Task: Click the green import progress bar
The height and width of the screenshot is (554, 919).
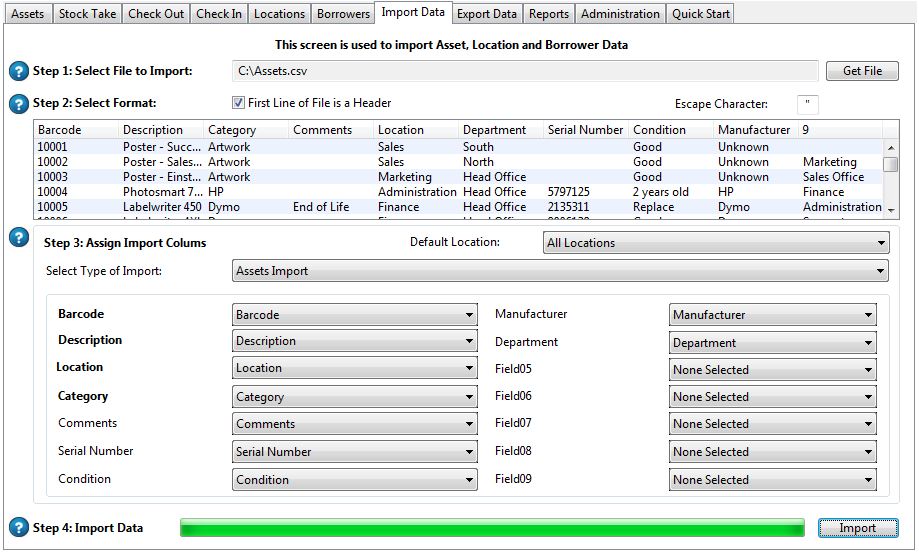Action: pyautogui.click(x=491, y=528)
